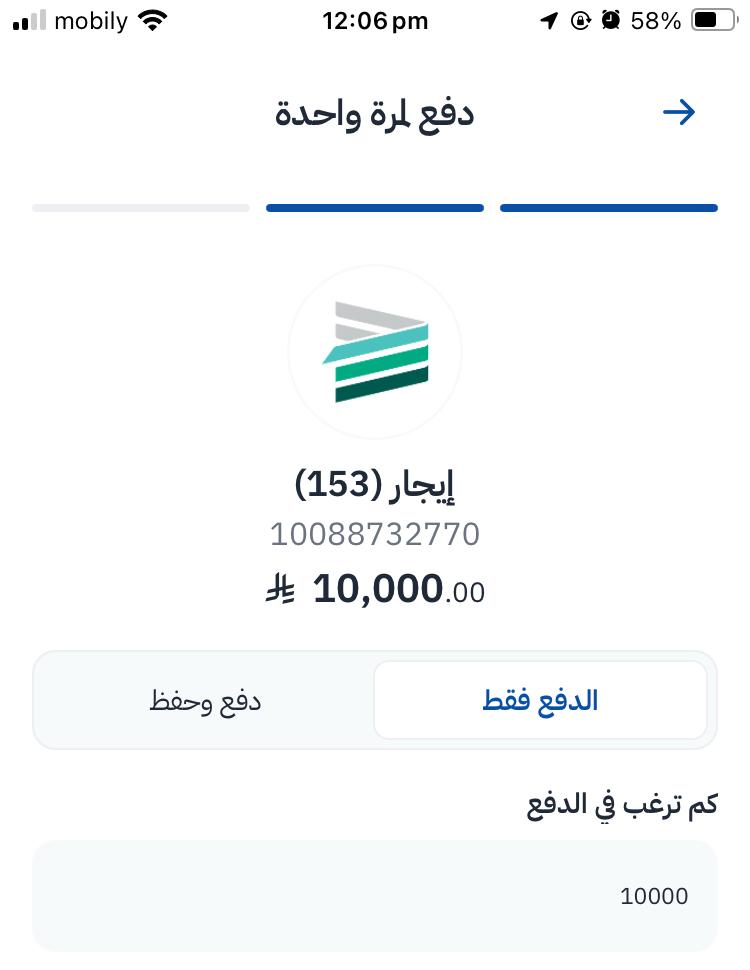Tap the cellular signal bars icon

[30, 21]
